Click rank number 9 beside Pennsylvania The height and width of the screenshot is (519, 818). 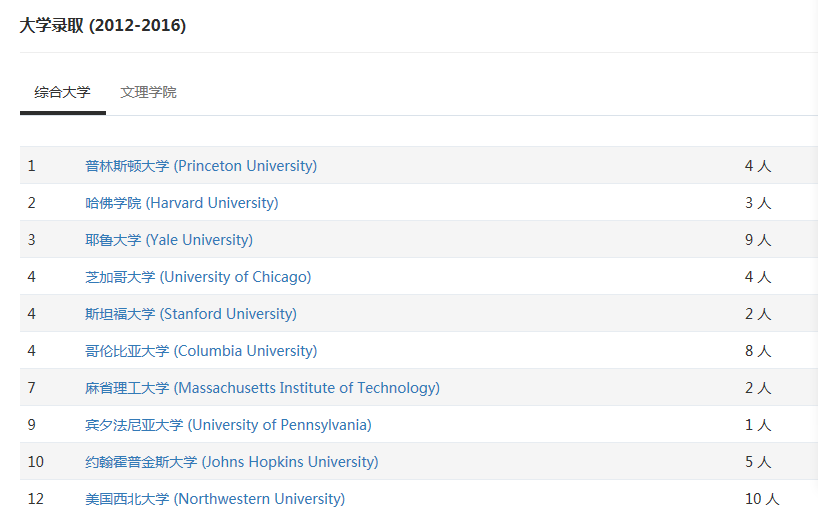[x=32, y=425]
